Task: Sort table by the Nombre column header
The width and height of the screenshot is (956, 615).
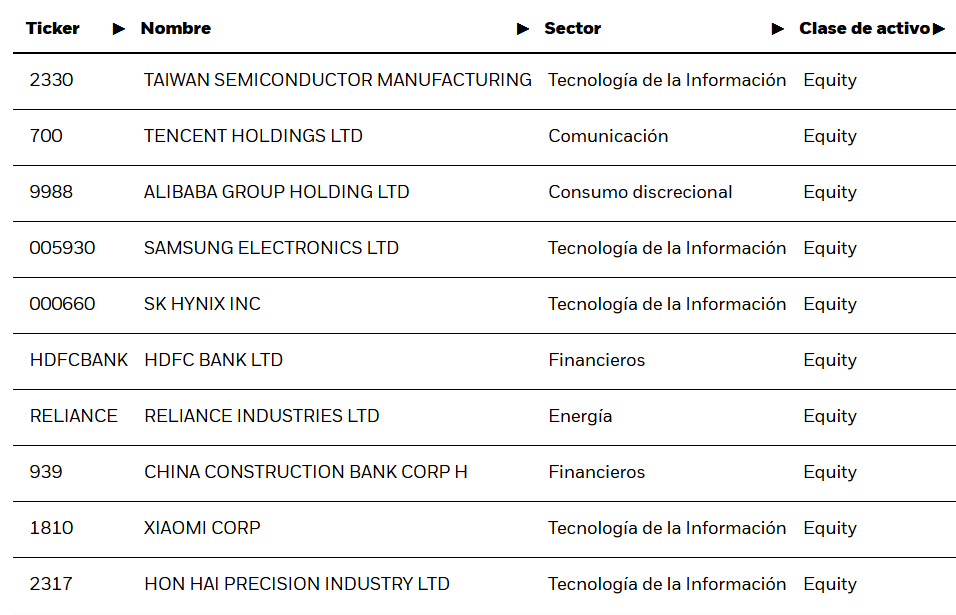Action: 176,29
